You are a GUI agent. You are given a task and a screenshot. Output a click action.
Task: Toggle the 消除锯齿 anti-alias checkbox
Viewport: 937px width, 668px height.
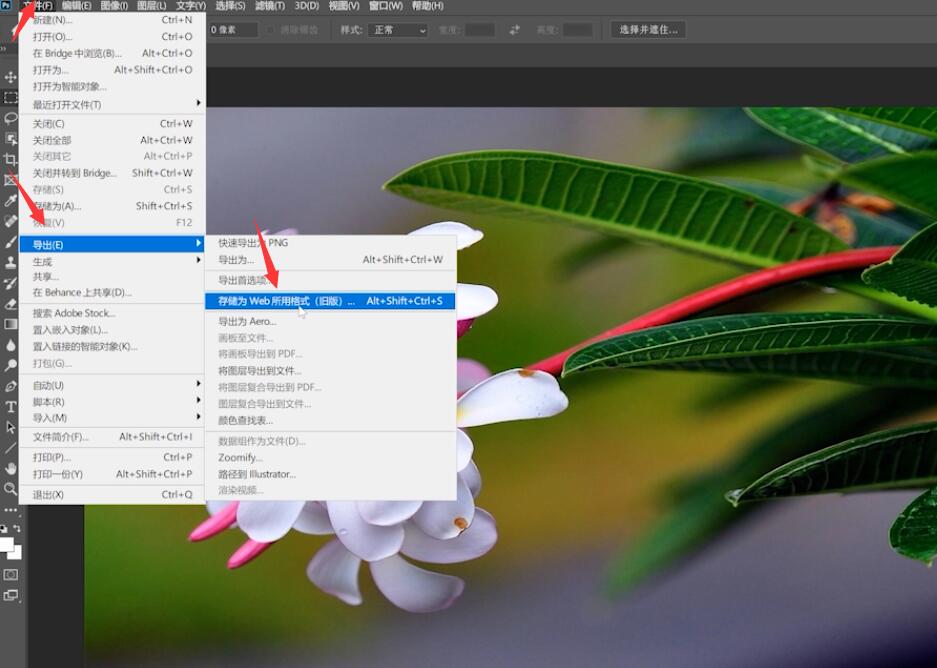272,30
